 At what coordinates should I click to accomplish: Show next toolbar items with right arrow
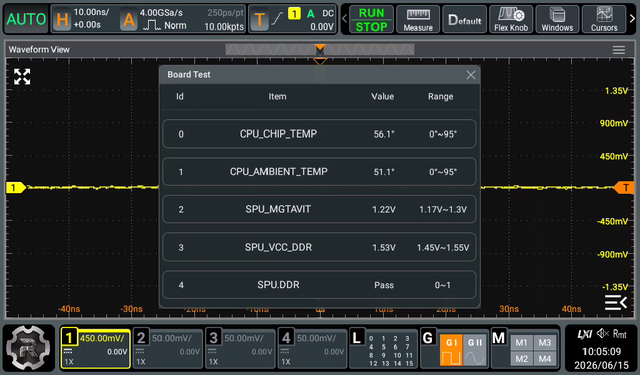pyautogui.click(x=632, y=19)
